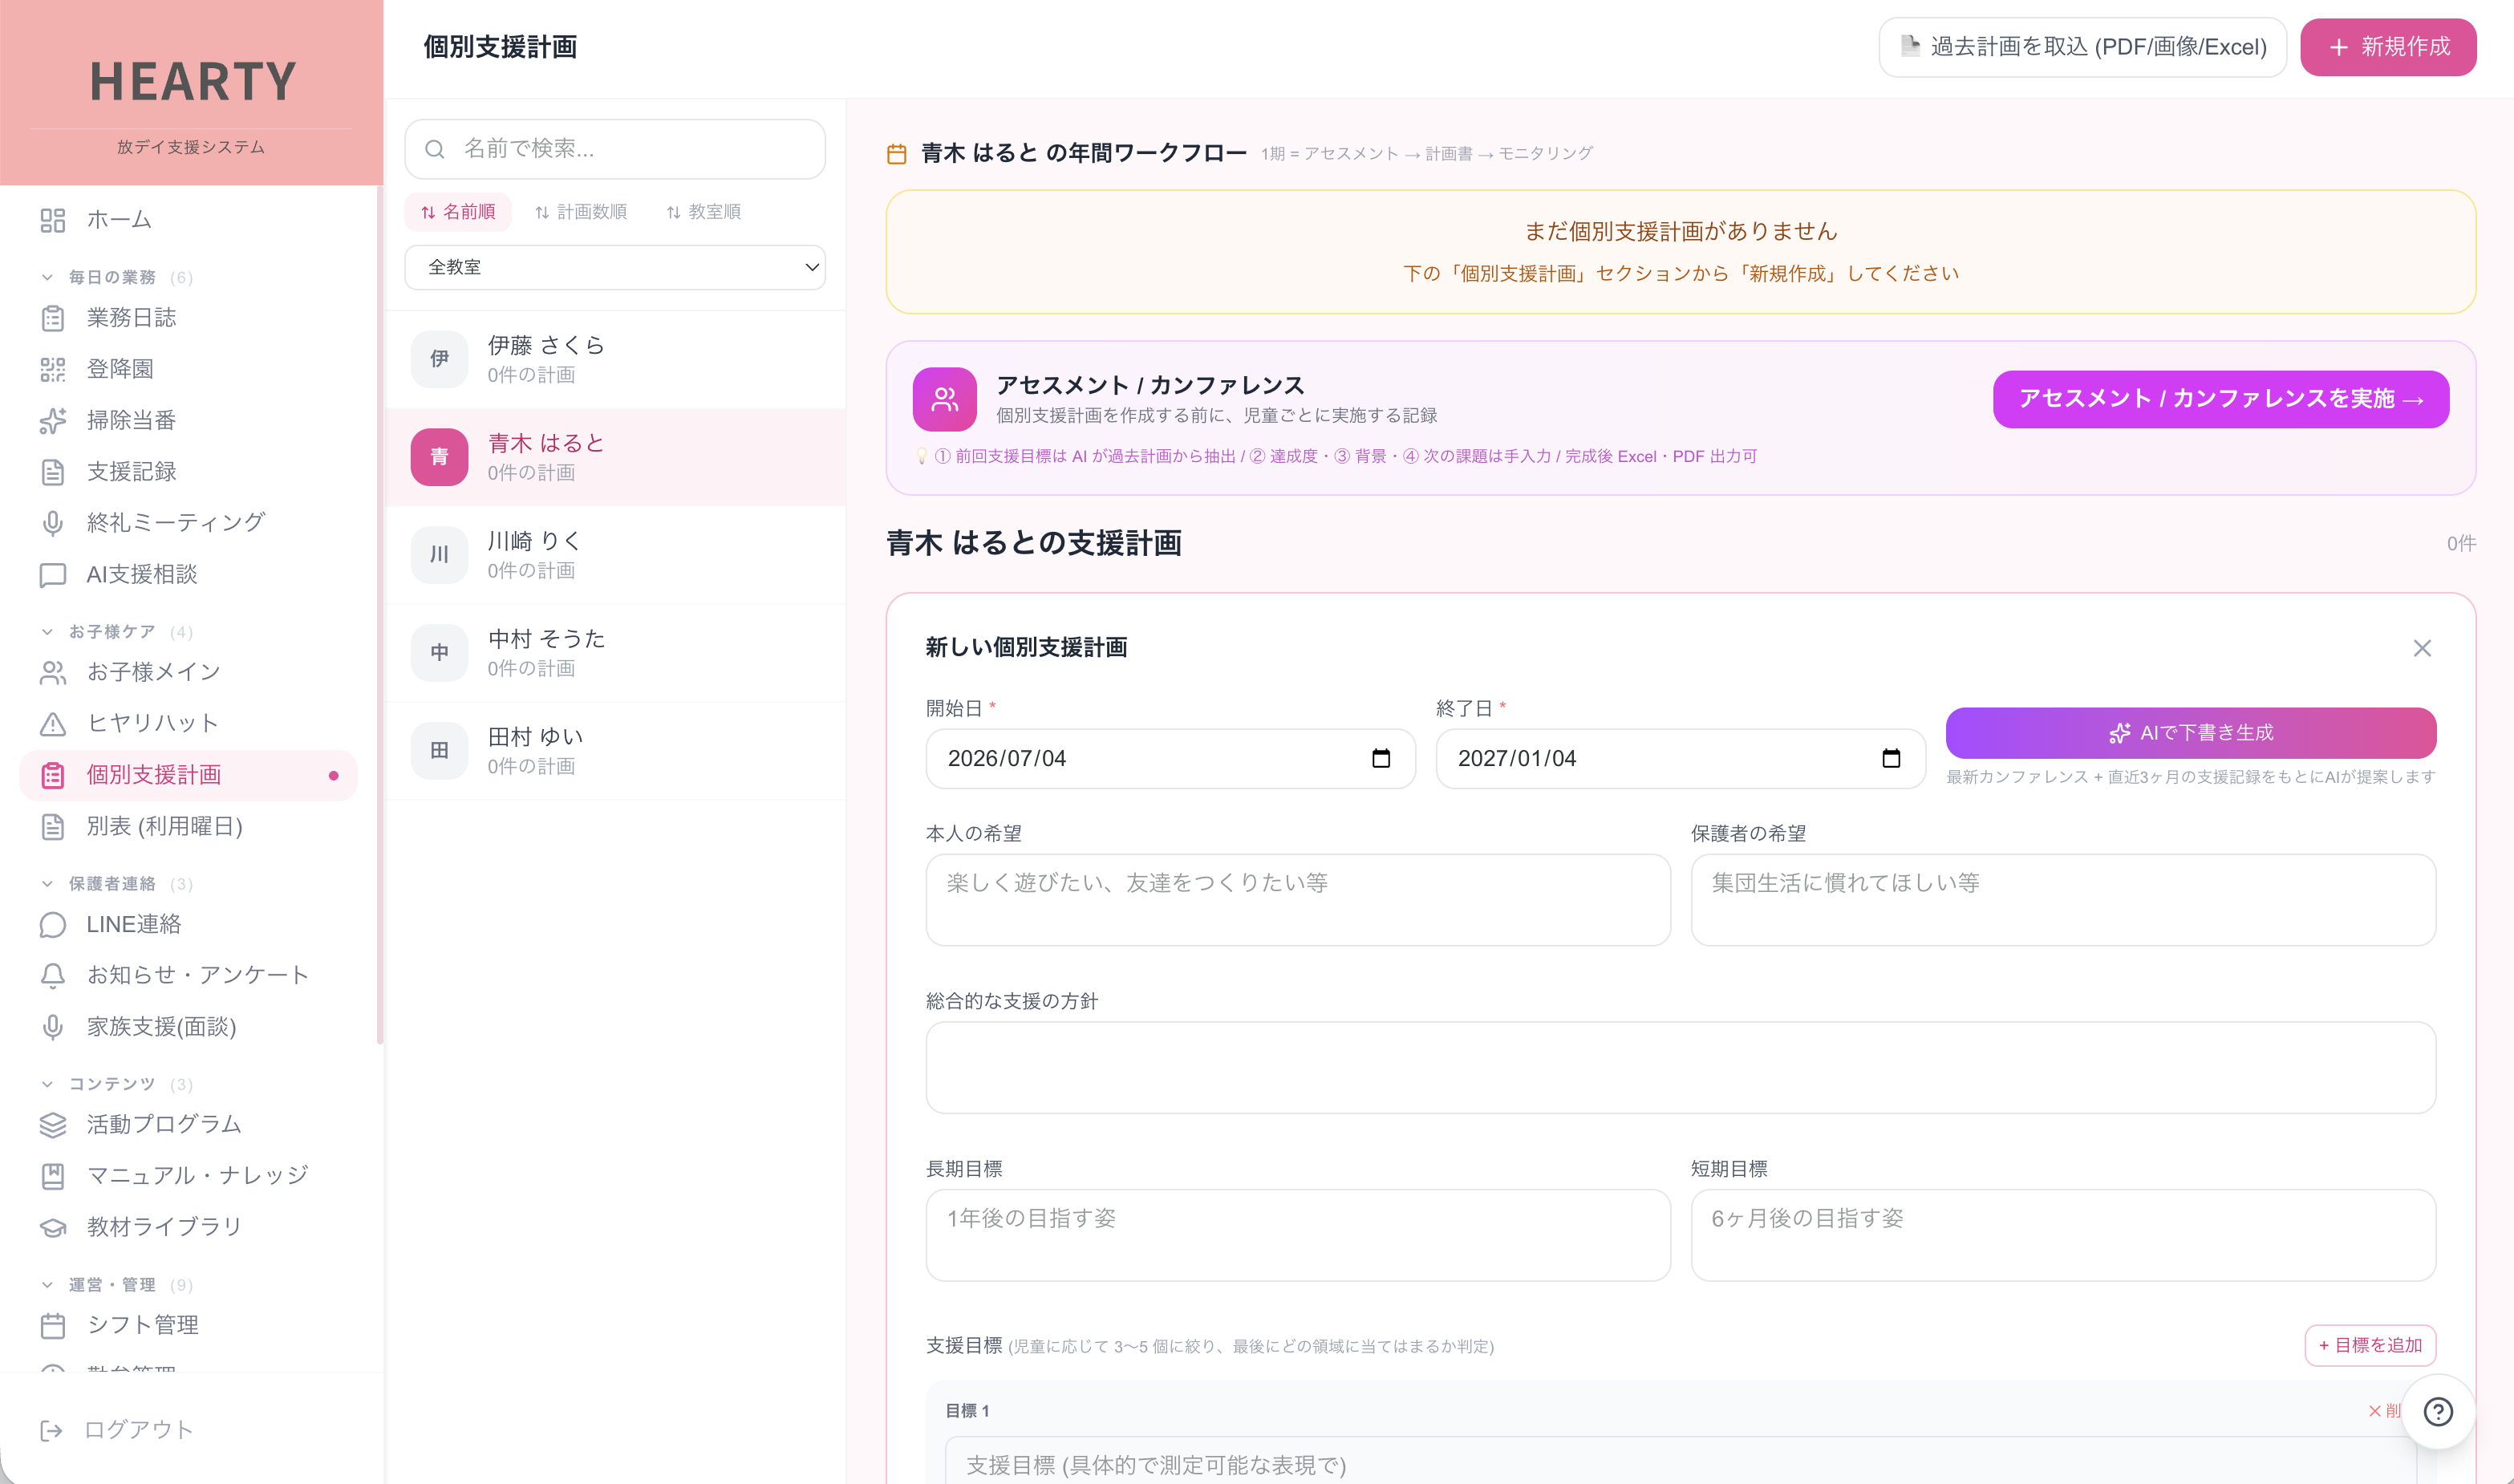Open シフト管理 calendar item

[188, 1325]
